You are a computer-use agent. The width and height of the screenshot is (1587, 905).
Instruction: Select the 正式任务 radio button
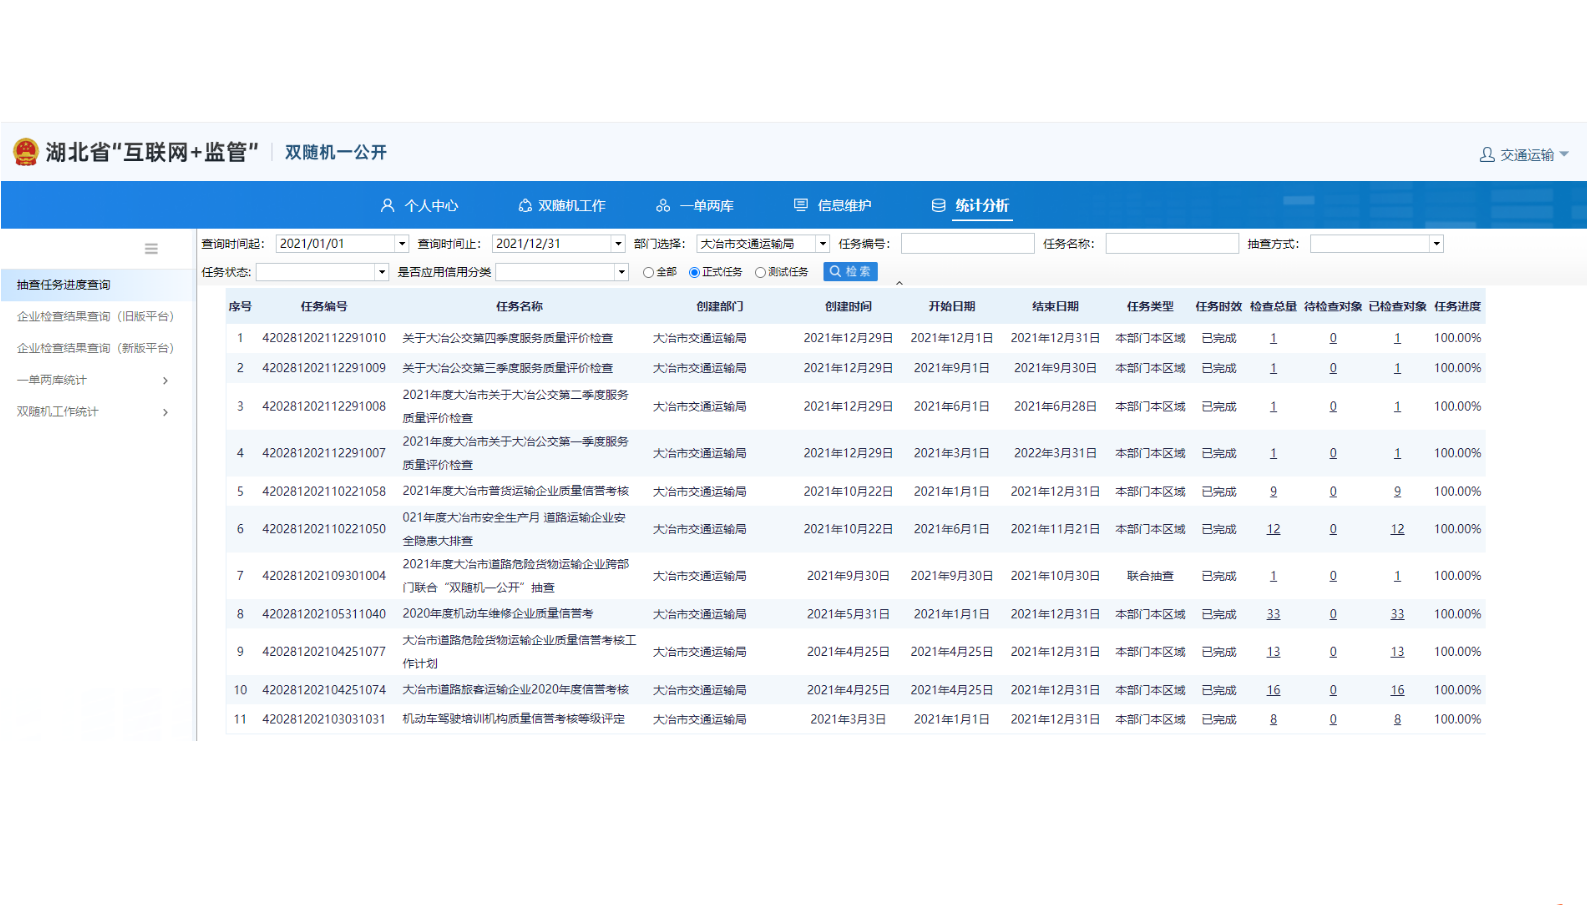tap(694, 272)
